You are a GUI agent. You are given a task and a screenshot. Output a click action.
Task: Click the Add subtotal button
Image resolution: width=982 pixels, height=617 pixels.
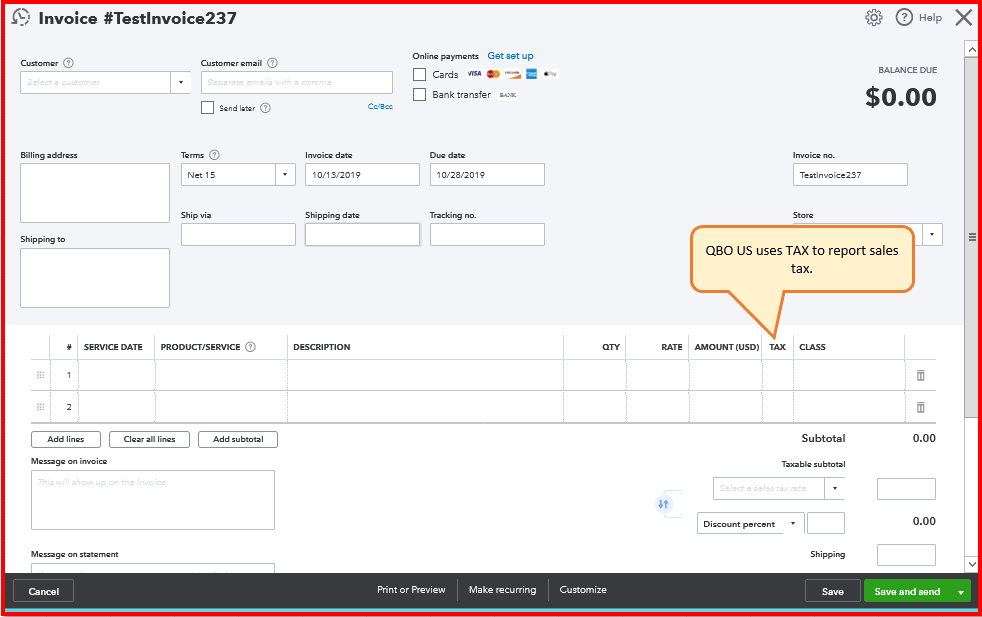[238, 439]
